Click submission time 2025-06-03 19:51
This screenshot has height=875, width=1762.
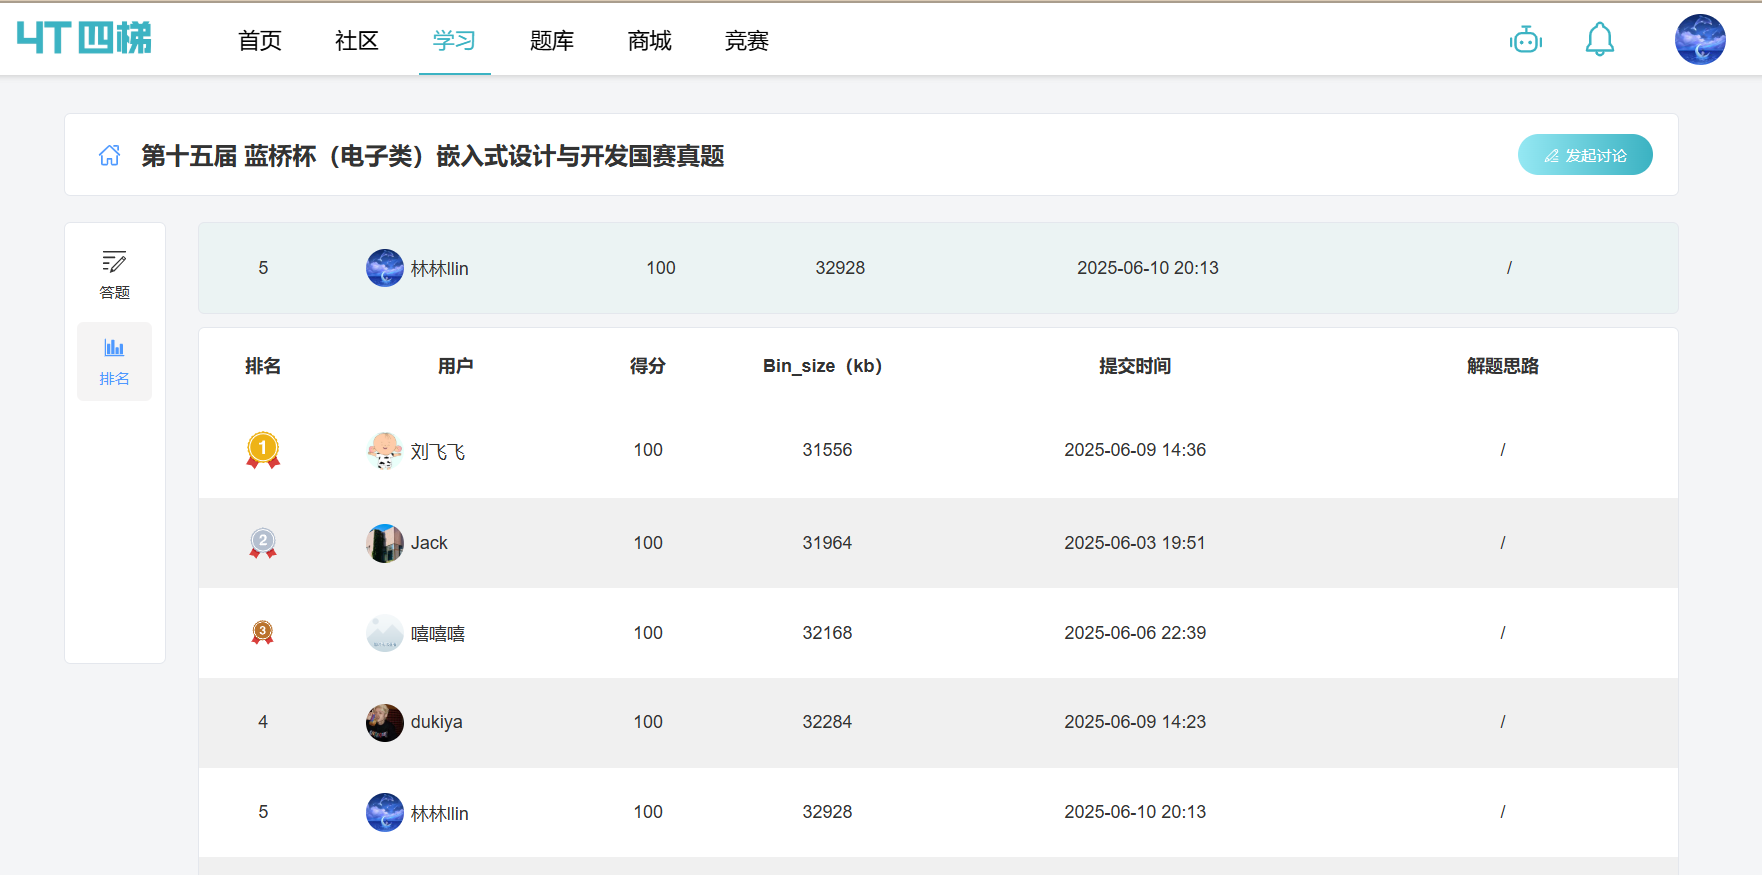[x=1135, y=543]
